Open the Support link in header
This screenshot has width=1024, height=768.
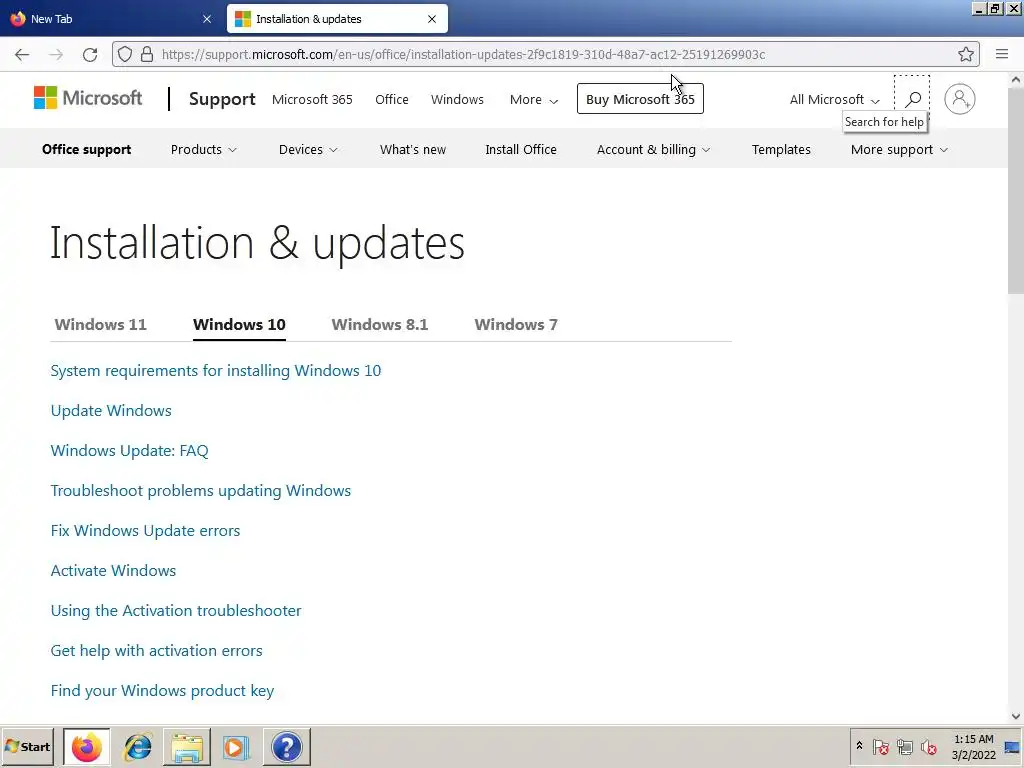pyautogui.click(x=222, y=99)
